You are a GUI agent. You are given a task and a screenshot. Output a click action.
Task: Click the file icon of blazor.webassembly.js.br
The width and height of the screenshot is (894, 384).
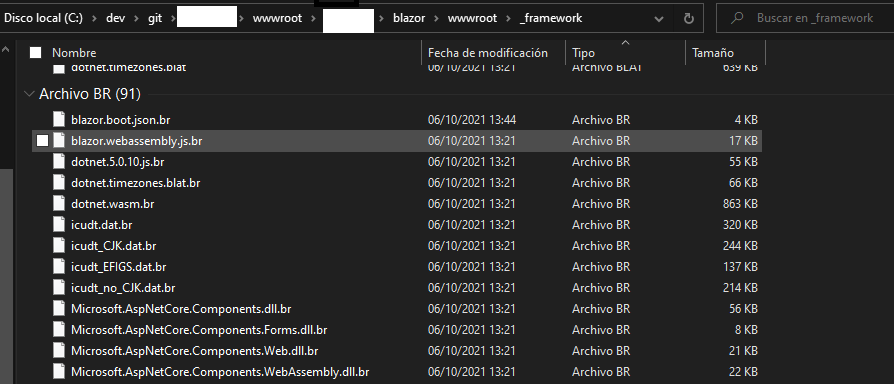click(59, 140)
